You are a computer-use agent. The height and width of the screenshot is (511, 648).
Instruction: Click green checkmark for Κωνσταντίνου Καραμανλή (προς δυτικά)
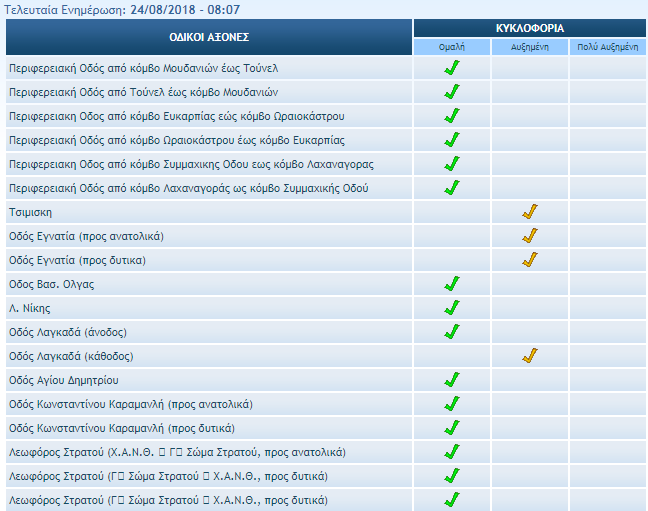452,428
